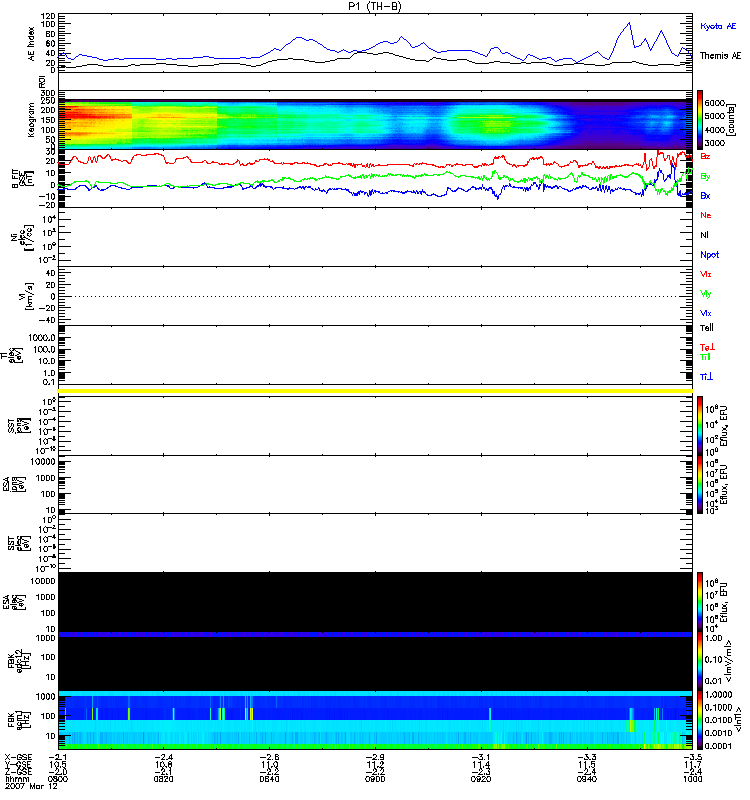Viewport: 750px width, 800px height.
Task: Click the blue stripe in ESA electron spectrogram
Action: (x=375, y=634)
